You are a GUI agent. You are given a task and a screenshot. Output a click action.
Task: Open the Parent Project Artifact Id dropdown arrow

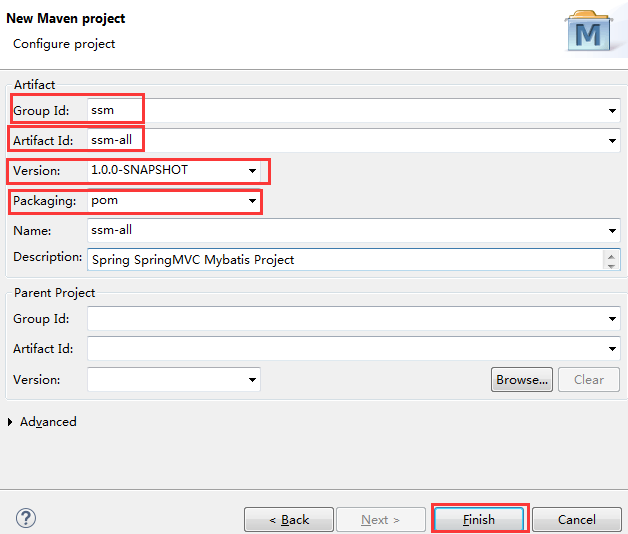coord(612,349)
